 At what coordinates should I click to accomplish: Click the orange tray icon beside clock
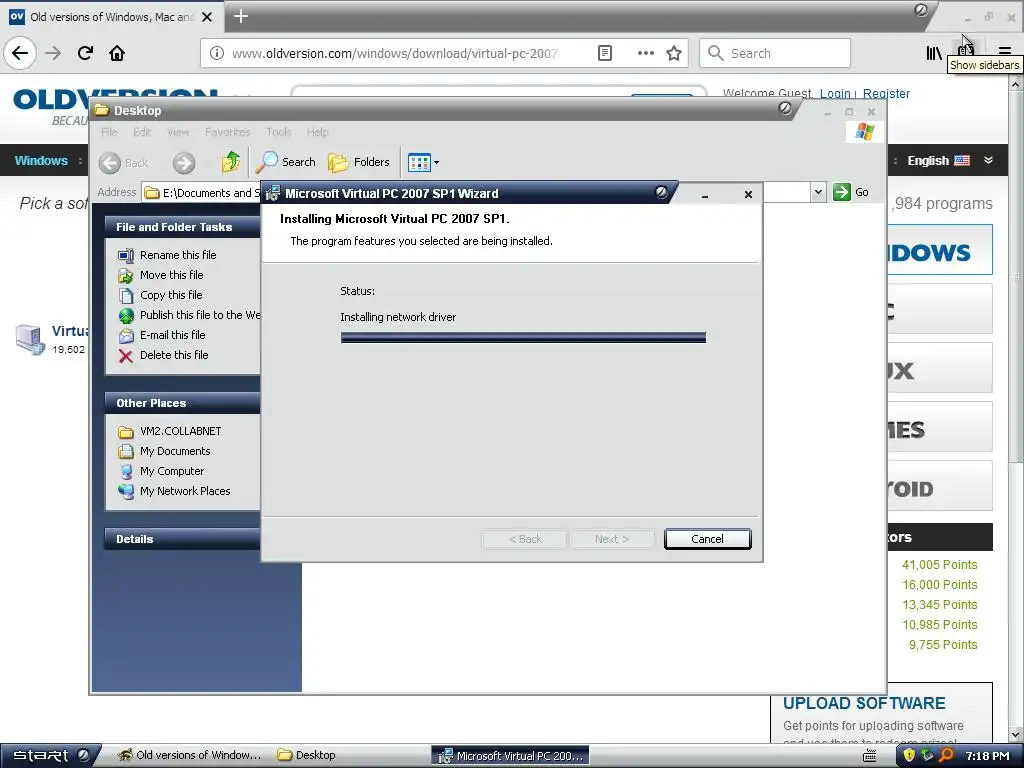click(946, 756)
